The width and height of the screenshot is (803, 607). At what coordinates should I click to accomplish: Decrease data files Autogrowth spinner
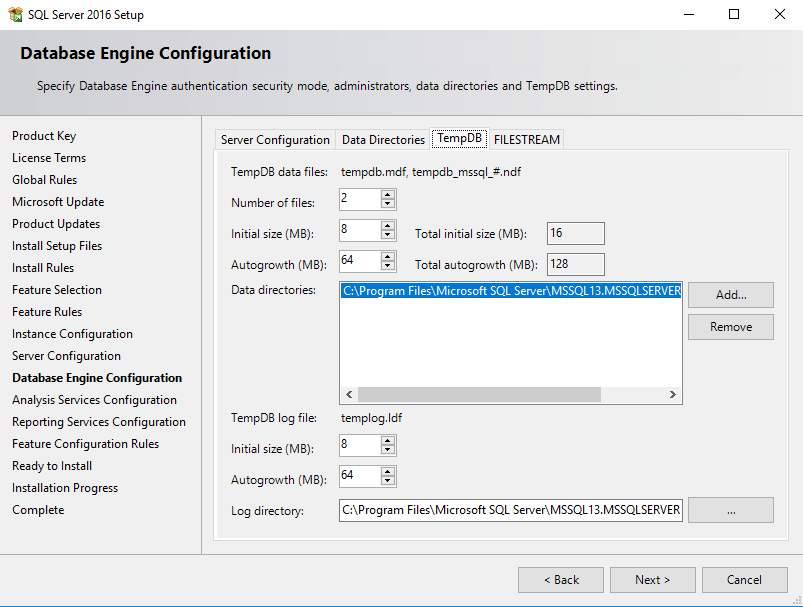click(x=388, y=265)
